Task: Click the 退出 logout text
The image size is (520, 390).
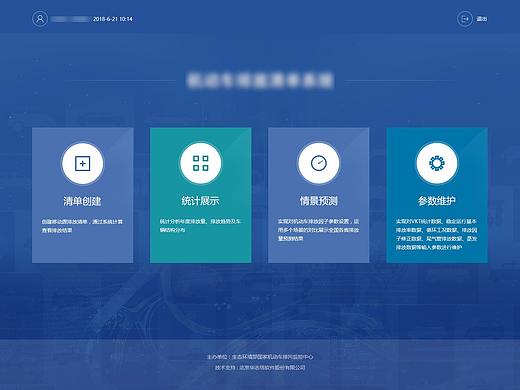Action: [x=482, y=19]
